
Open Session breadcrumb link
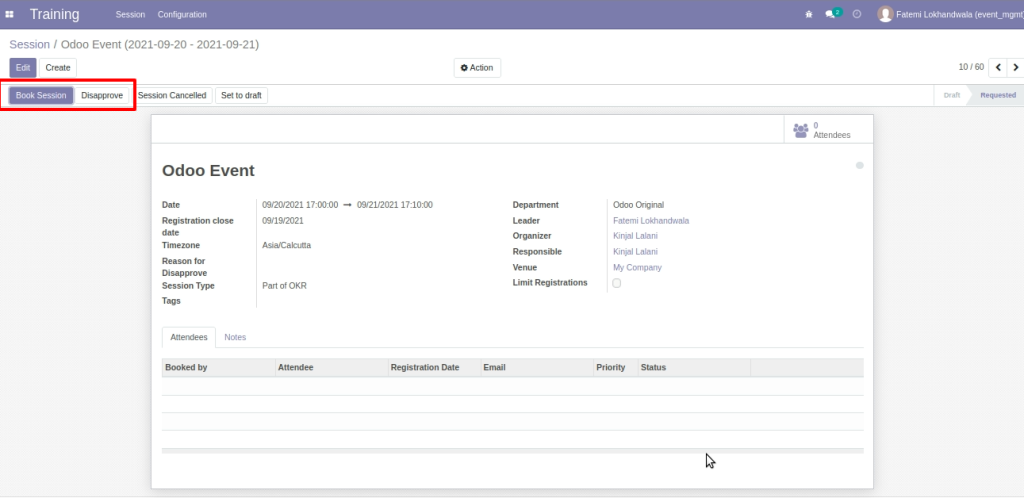[x=29, y=44]
